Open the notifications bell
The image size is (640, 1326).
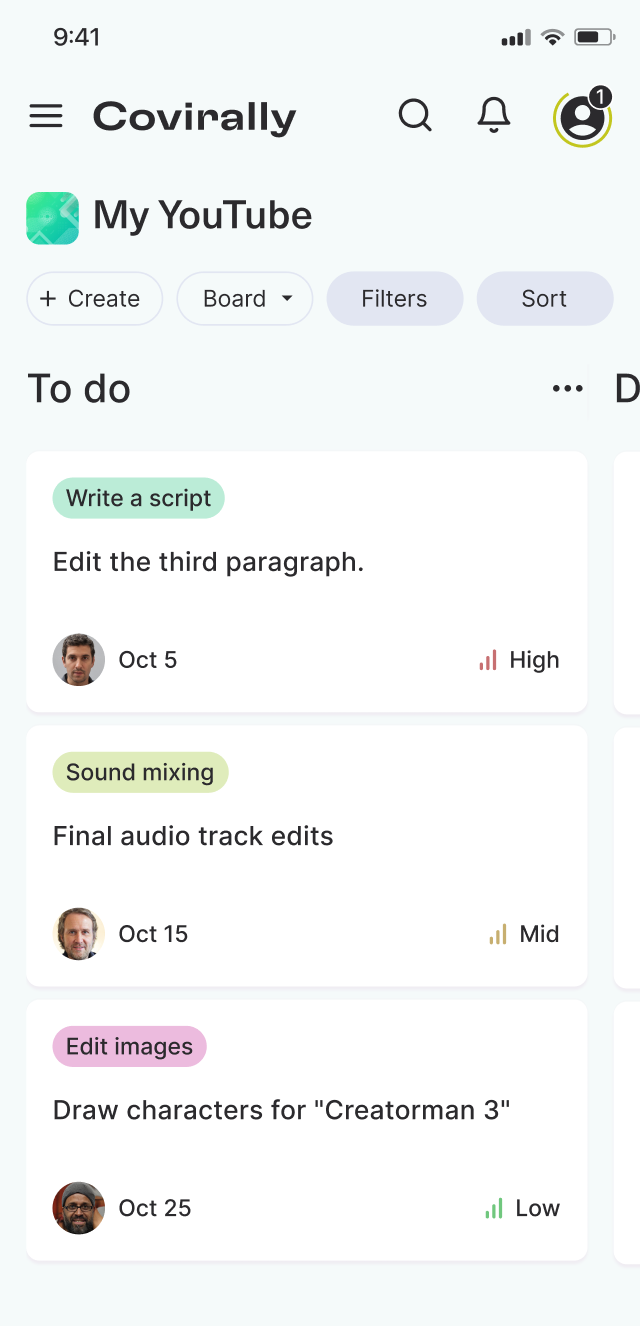click(x=494, y=116)
